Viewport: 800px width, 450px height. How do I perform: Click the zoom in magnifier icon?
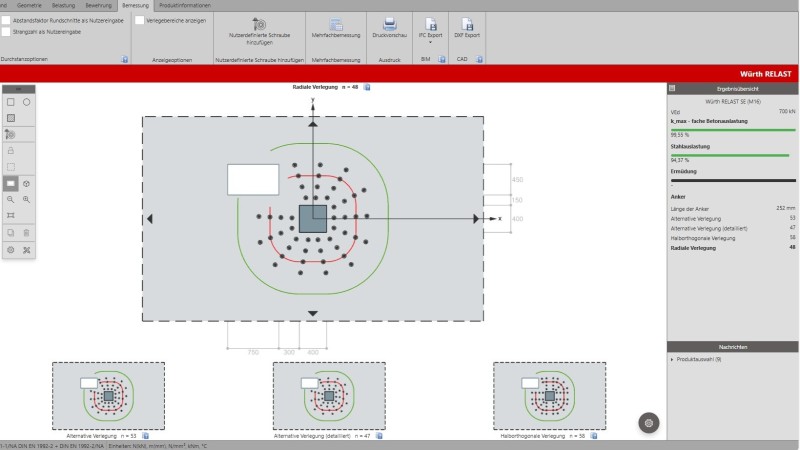tap(27, 199)
